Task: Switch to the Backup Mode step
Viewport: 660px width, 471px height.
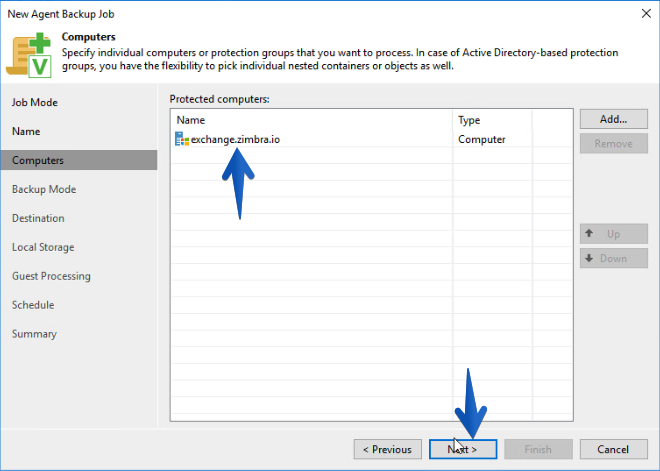Action: (44, 189)
